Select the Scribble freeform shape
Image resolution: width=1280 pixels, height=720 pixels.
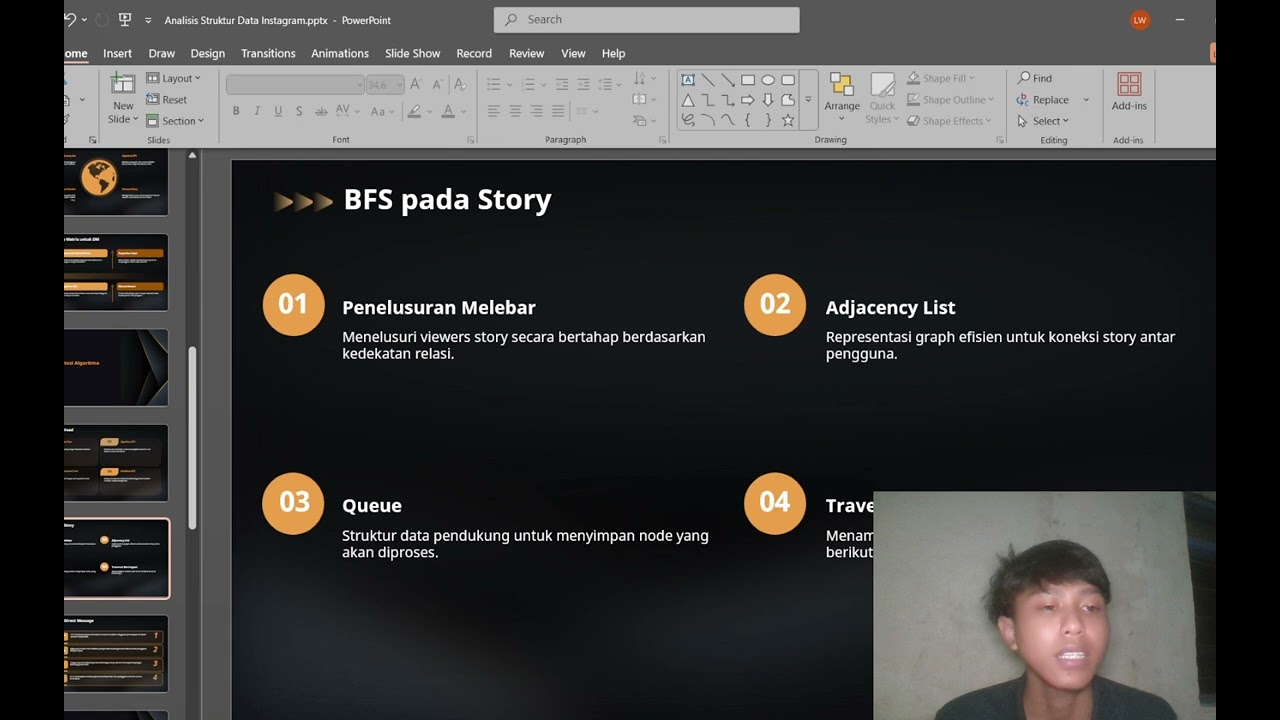click(x=688, y=120)
